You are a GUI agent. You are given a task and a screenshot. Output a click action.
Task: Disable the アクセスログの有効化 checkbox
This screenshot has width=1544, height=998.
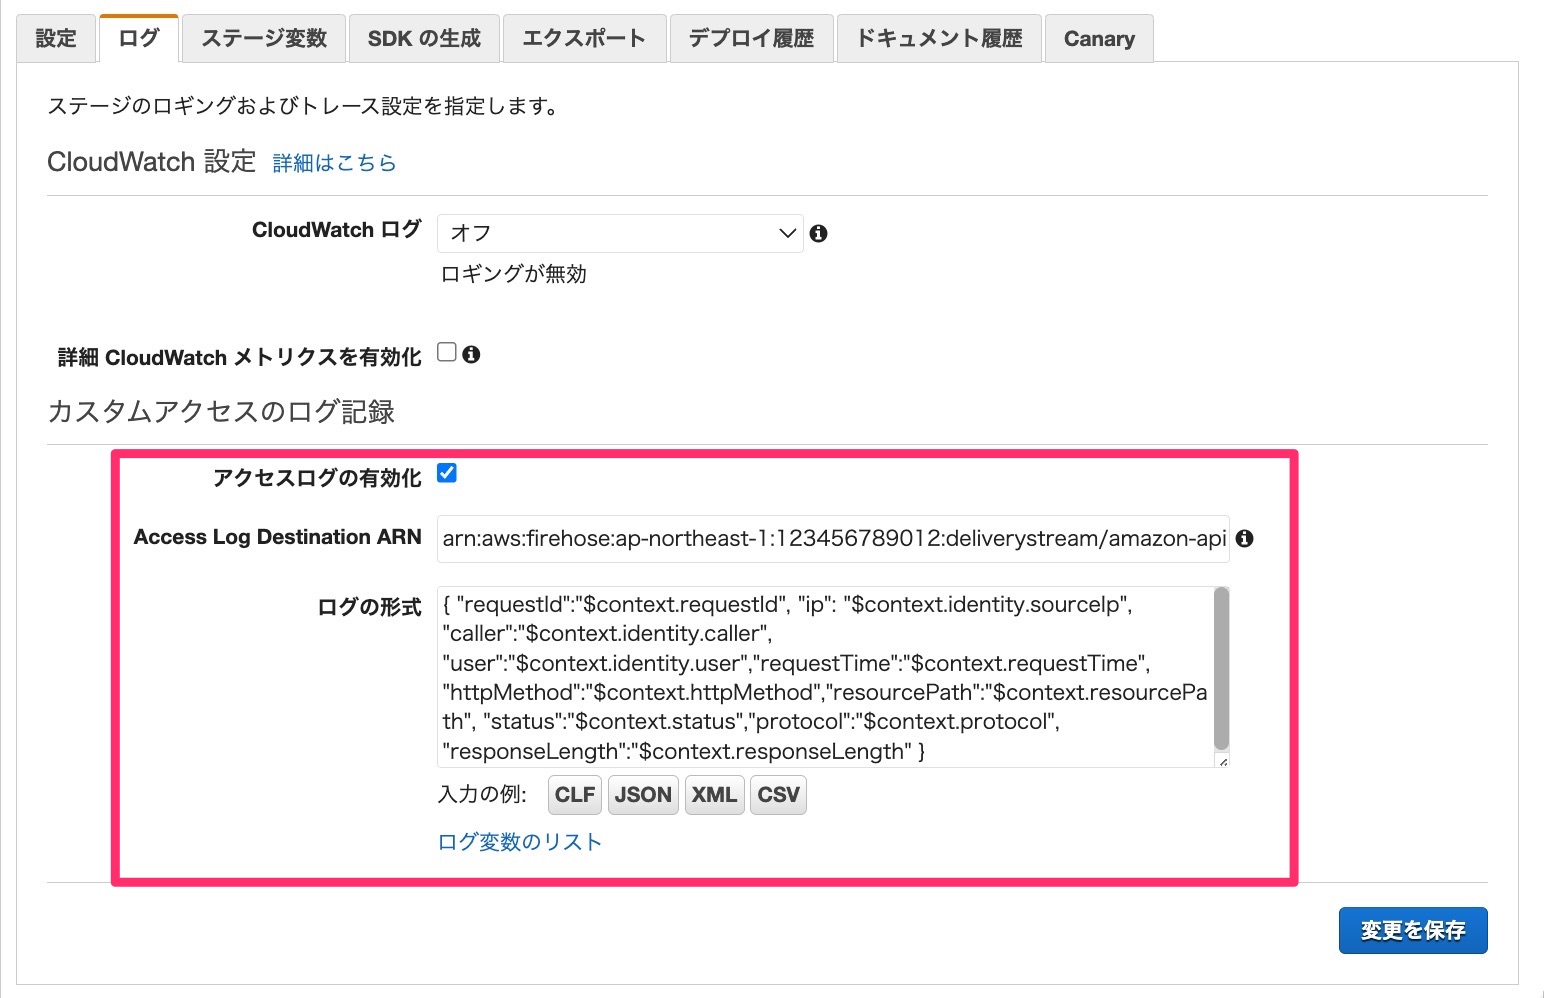447,473
